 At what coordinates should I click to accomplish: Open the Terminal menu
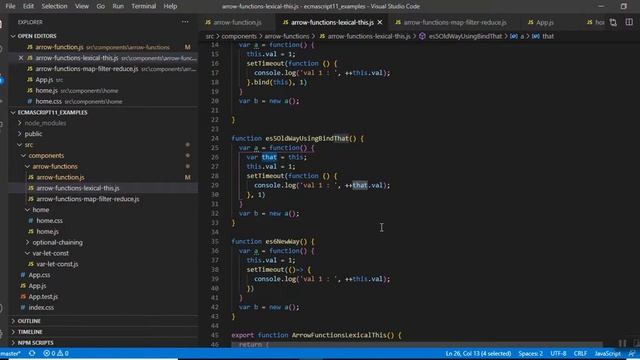coord(144,6)
